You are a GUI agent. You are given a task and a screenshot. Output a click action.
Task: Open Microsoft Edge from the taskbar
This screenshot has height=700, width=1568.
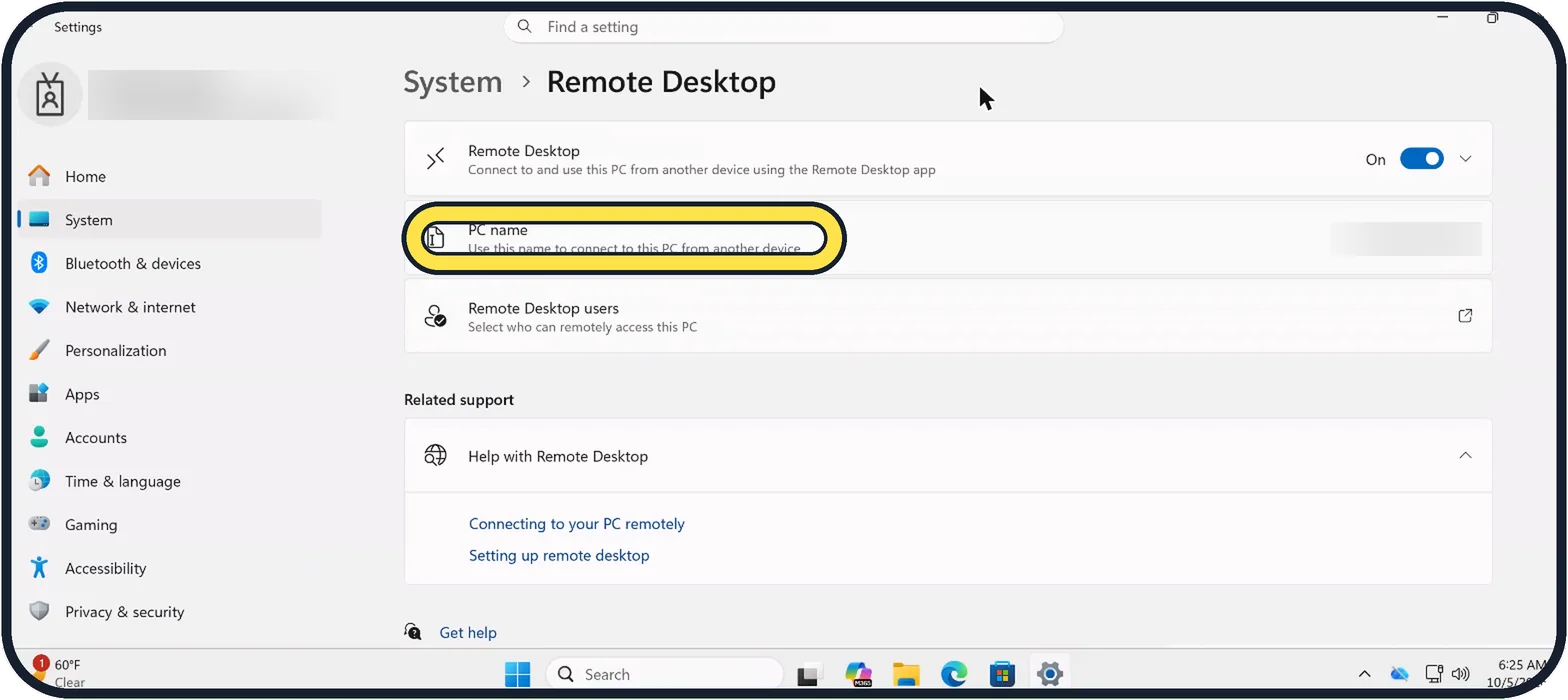[x=954, y=675]
